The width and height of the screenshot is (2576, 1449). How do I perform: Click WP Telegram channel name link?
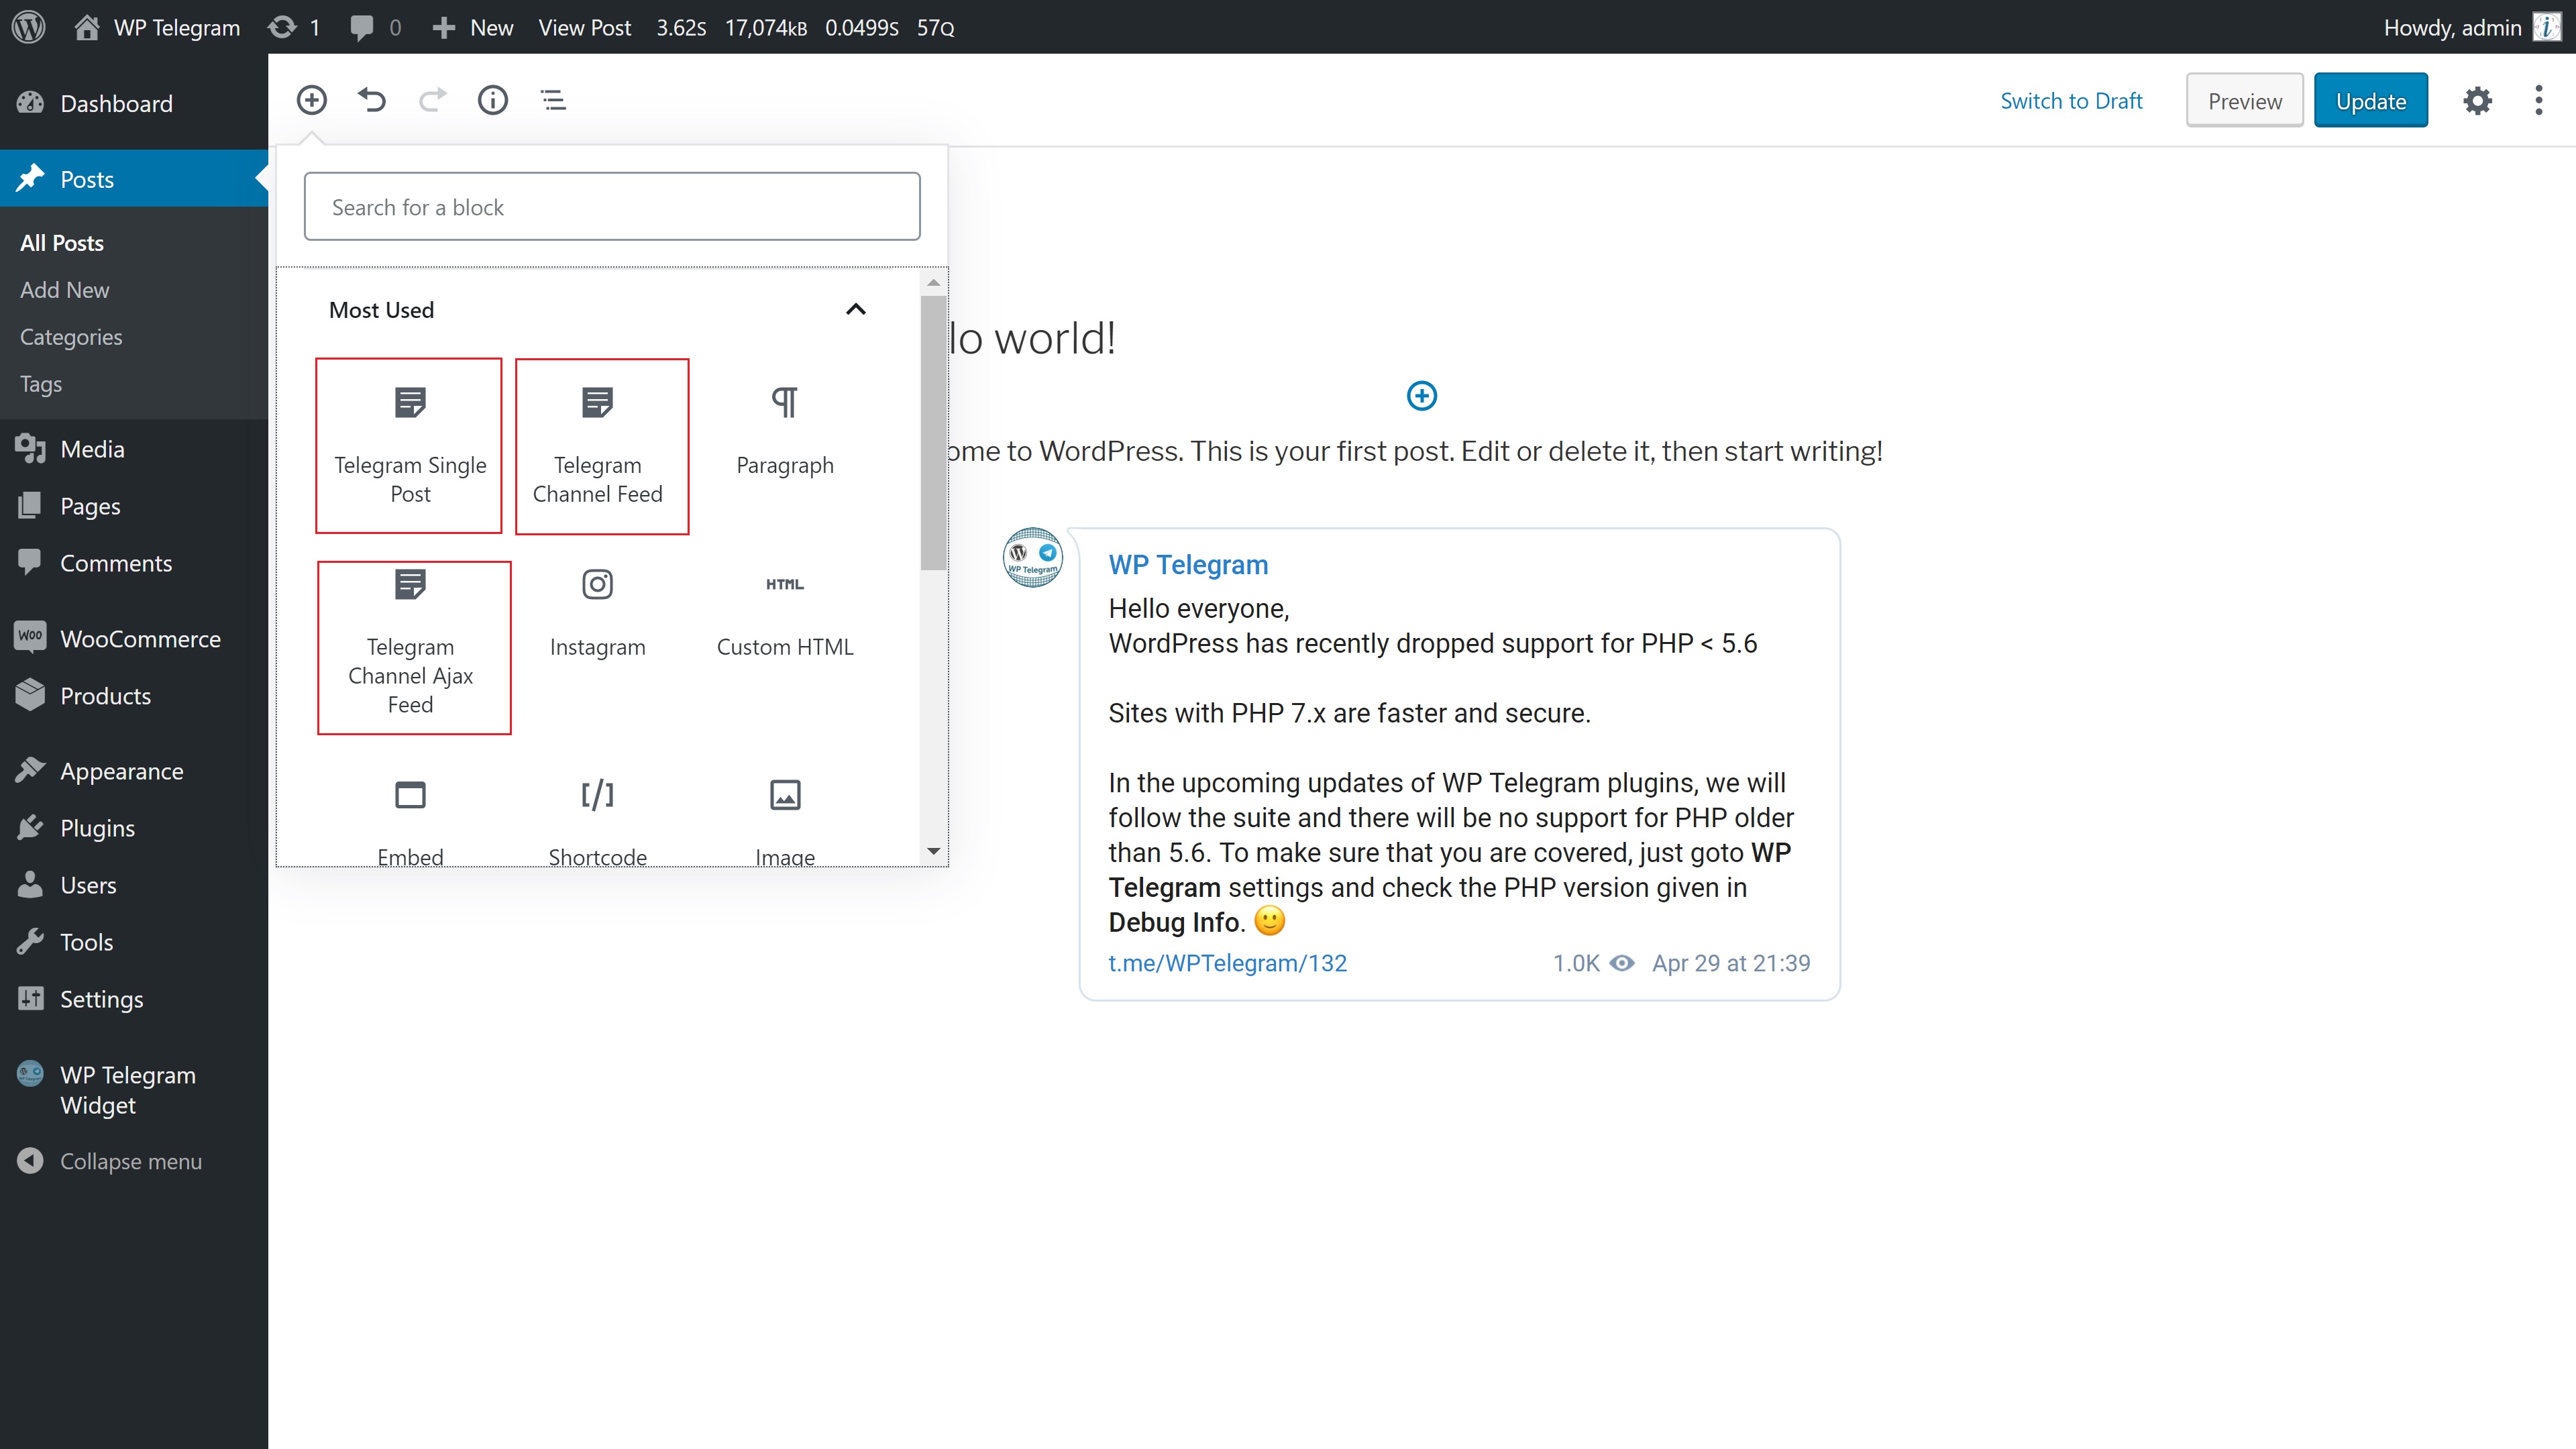[x=1188, y=564]
